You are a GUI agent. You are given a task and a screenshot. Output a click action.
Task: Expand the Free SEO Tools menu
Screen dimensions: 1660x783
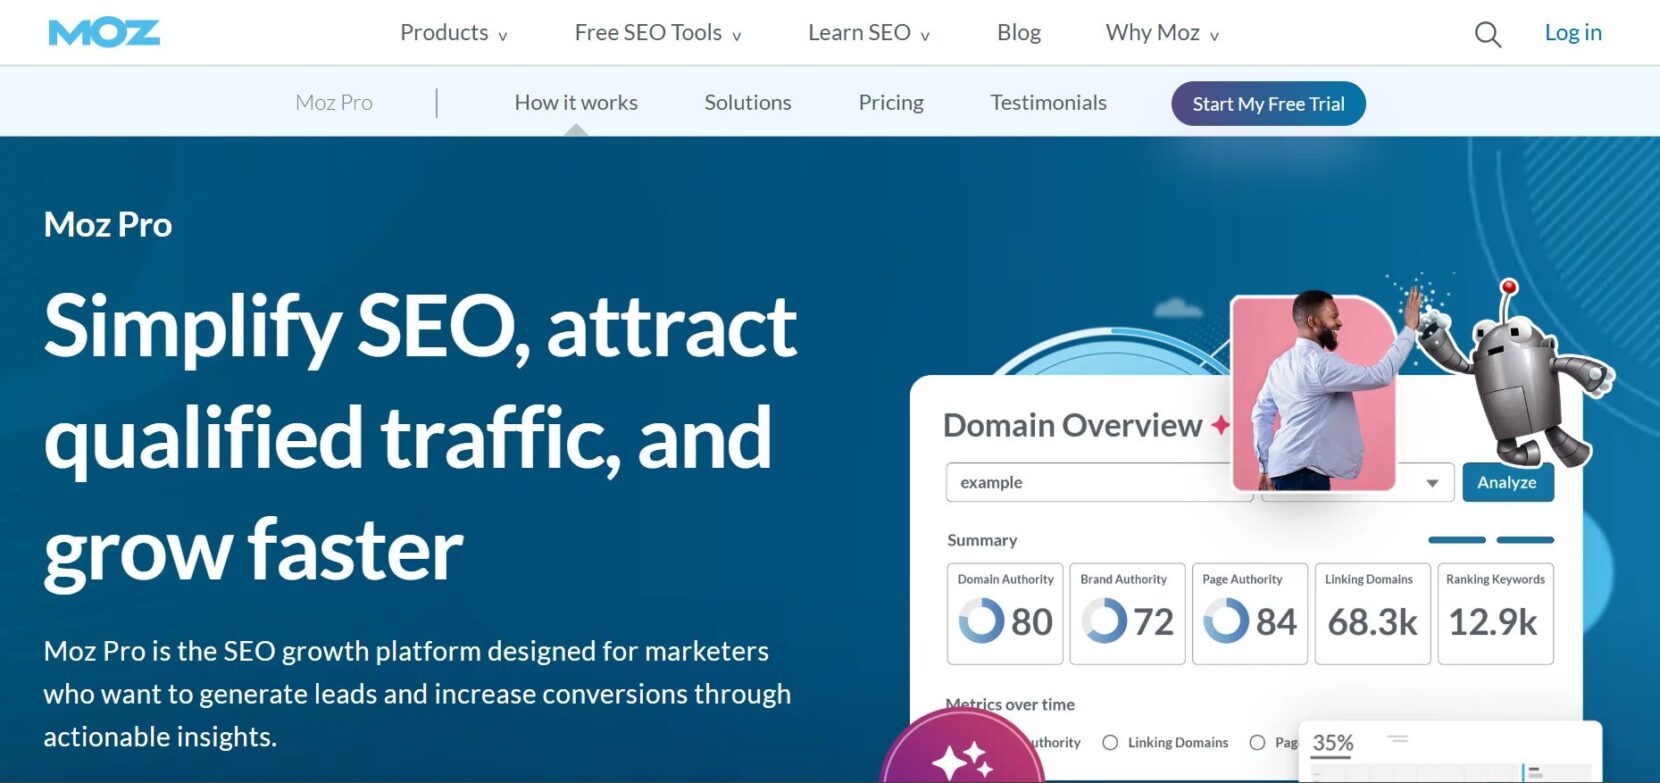(x=658, y=33)
